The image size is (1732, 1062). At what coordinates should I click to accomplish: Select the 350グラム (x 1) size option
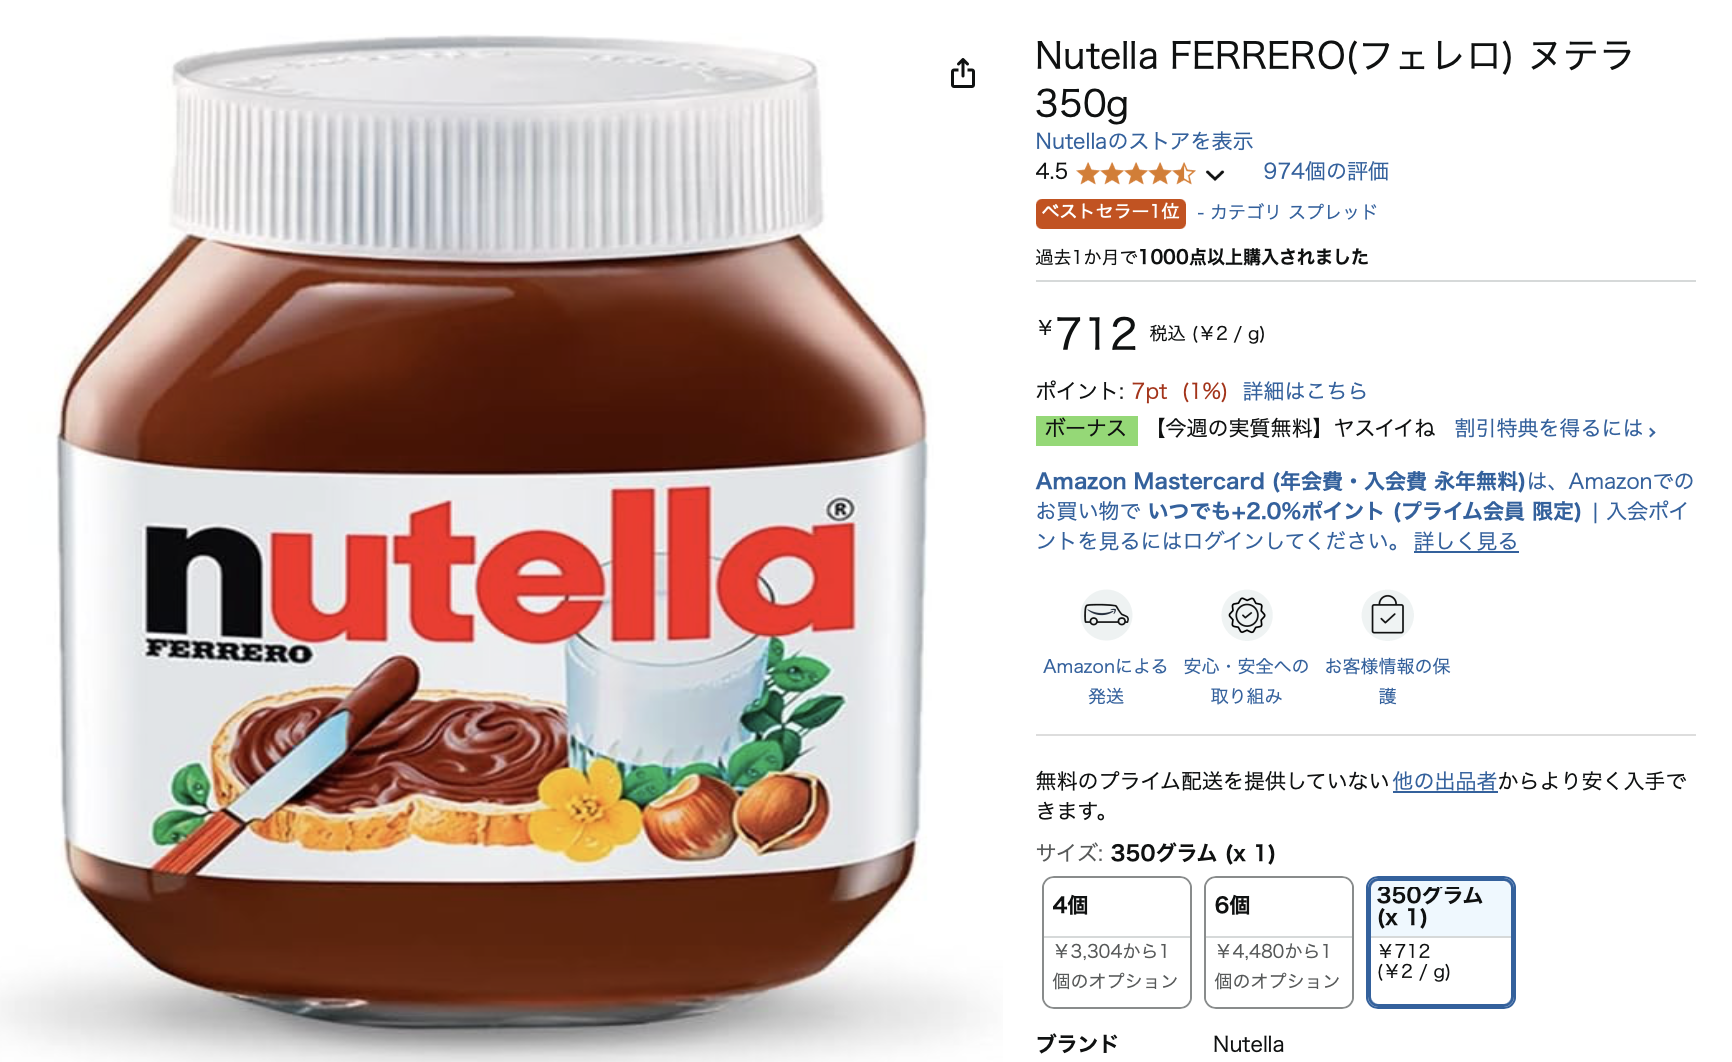[1440, 942]
